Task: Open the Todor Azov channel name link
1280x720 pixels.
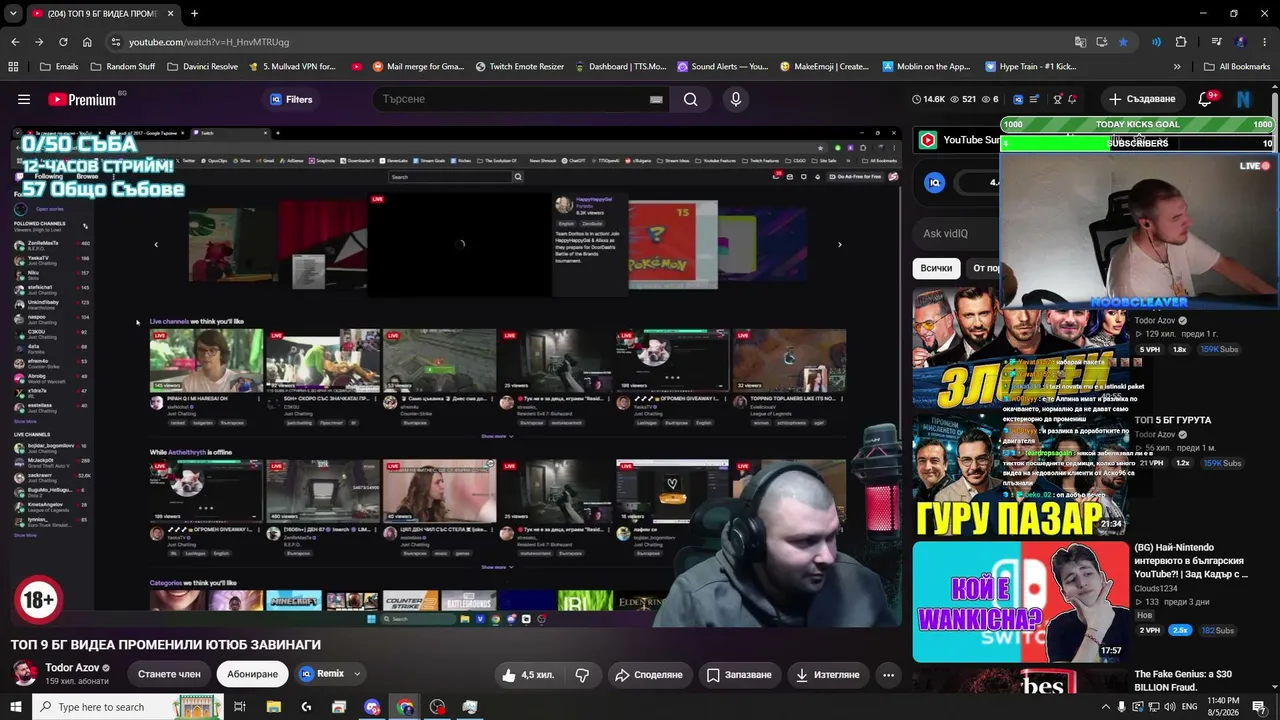Action: tap(72, 667)
